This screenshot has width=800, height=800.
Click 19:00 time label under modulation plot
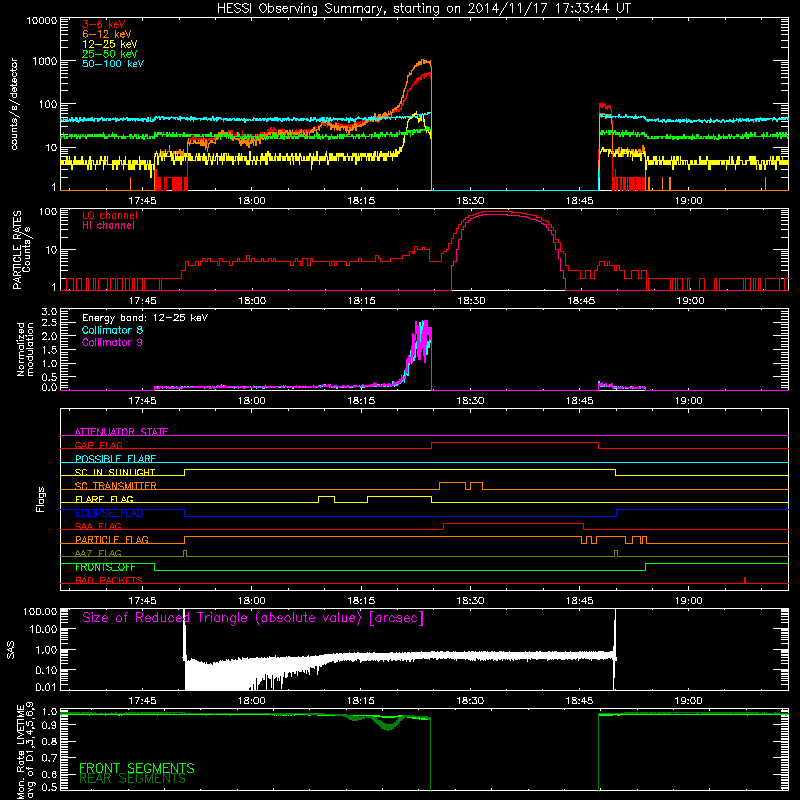pyautogui.click(x=689, y=401)
